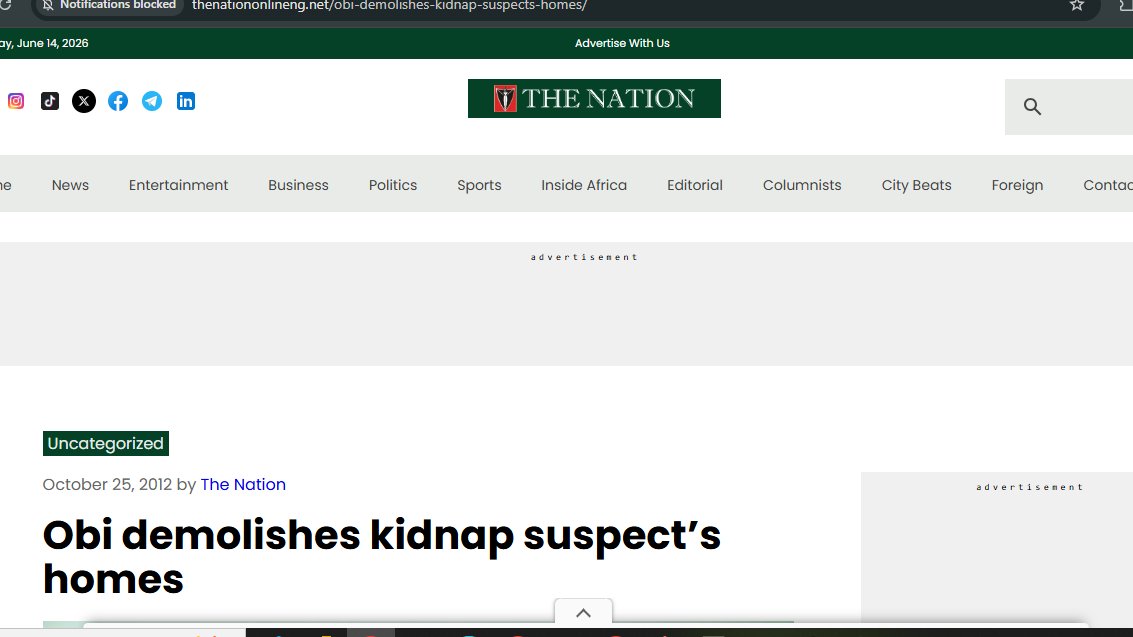Open The Nation's X (Twitter) page
The image size is (1133, 637).
(84, 101)
